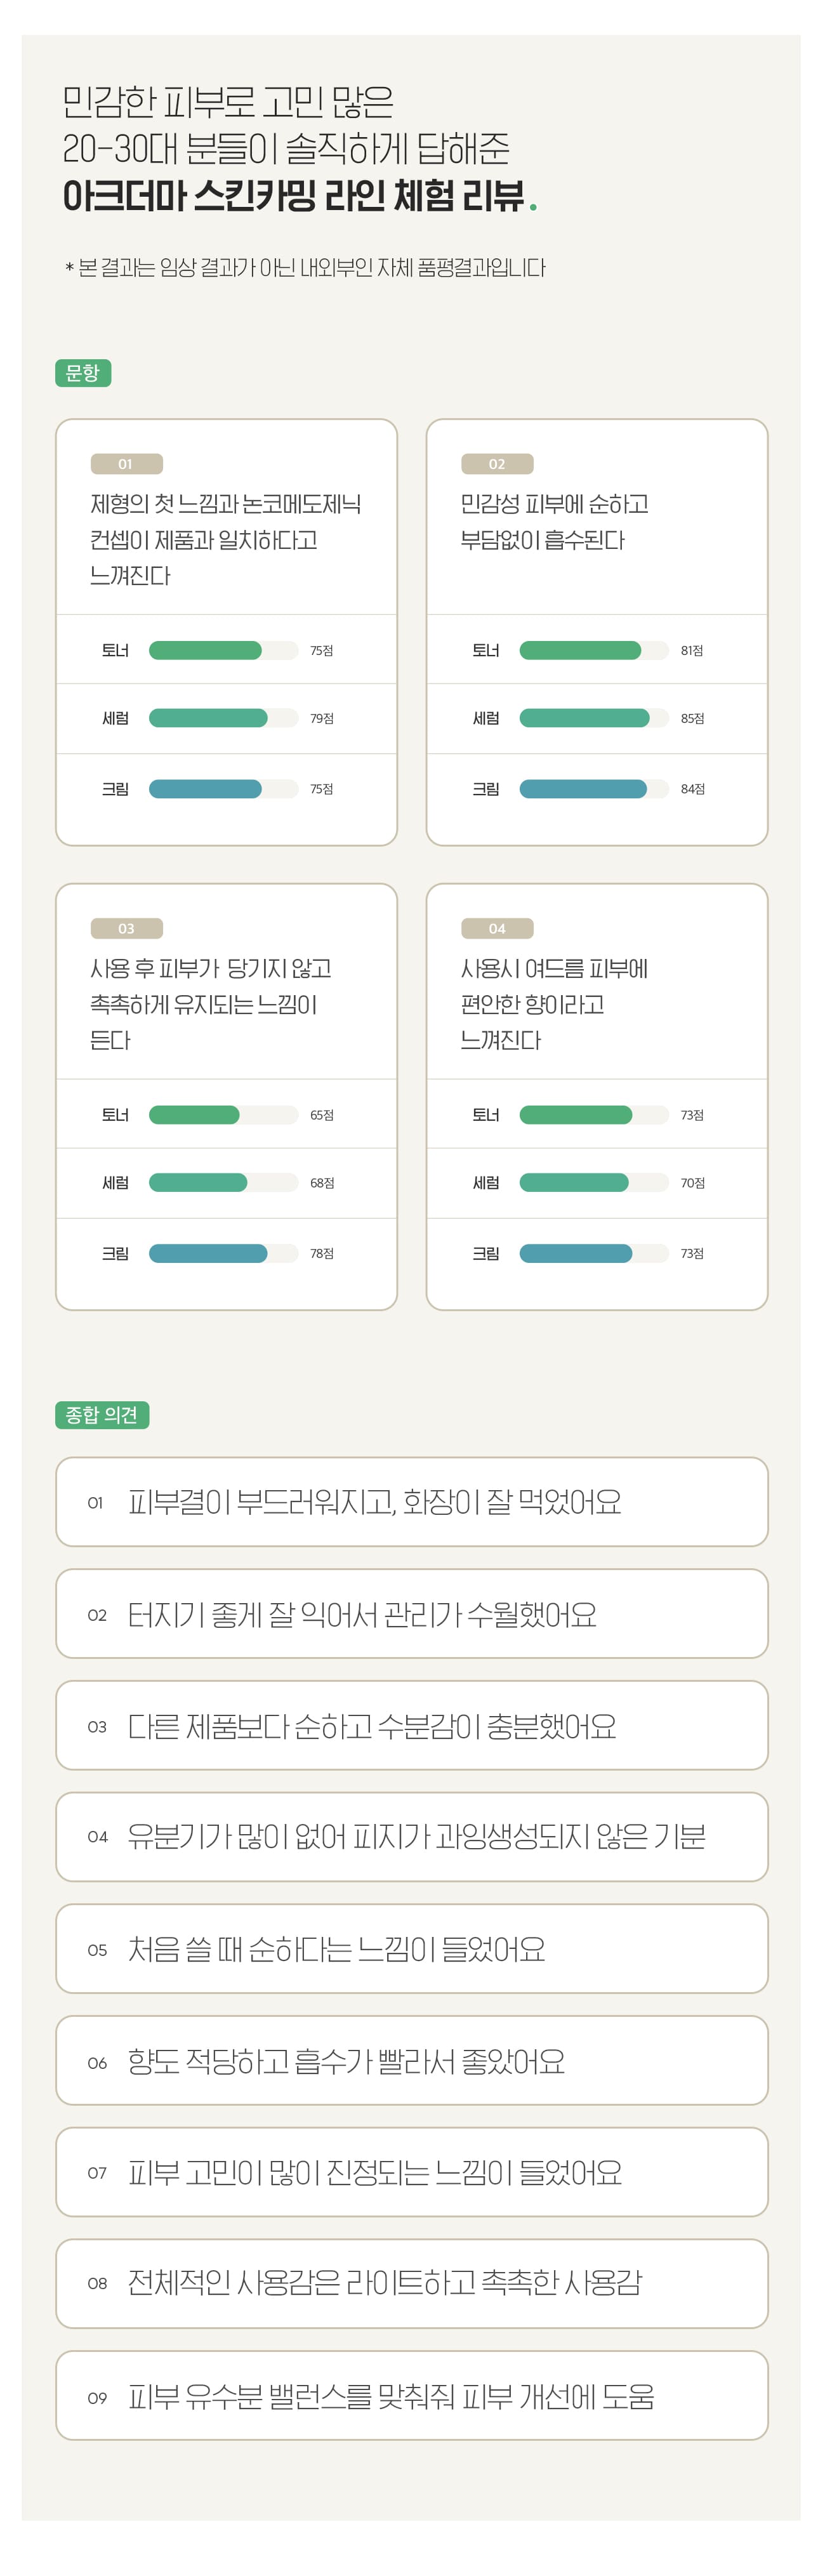Click the 토너 progress bar showing 65점

click(223, 1115)
